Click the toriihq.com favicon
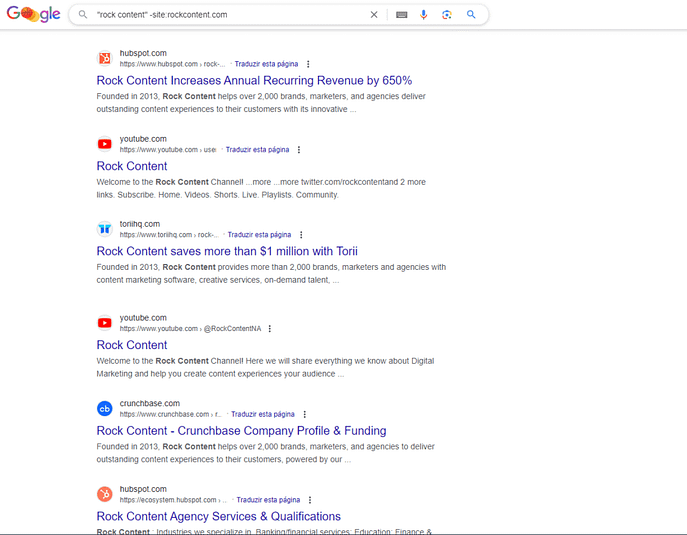Screen dimensions: 687x535 (x=104, y=229)
